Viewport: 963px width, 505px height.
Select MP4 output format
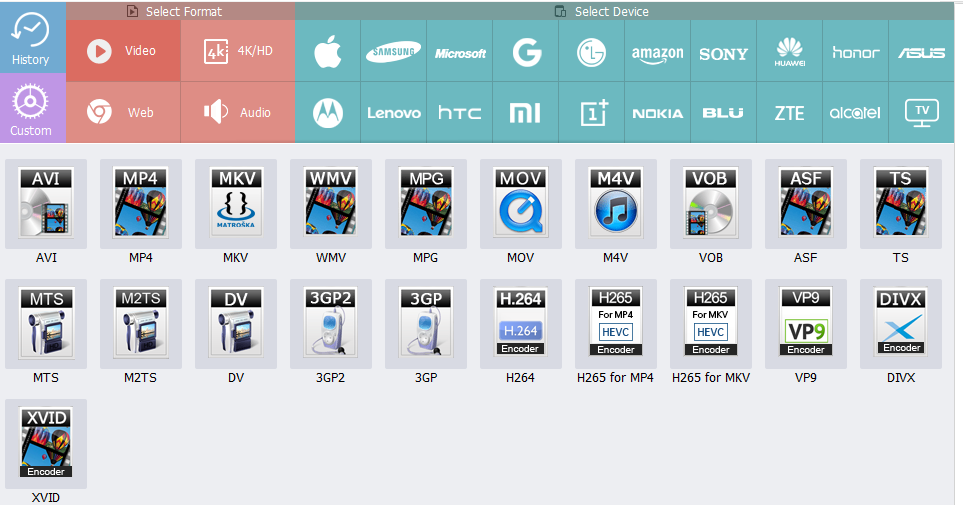(141, 204)
